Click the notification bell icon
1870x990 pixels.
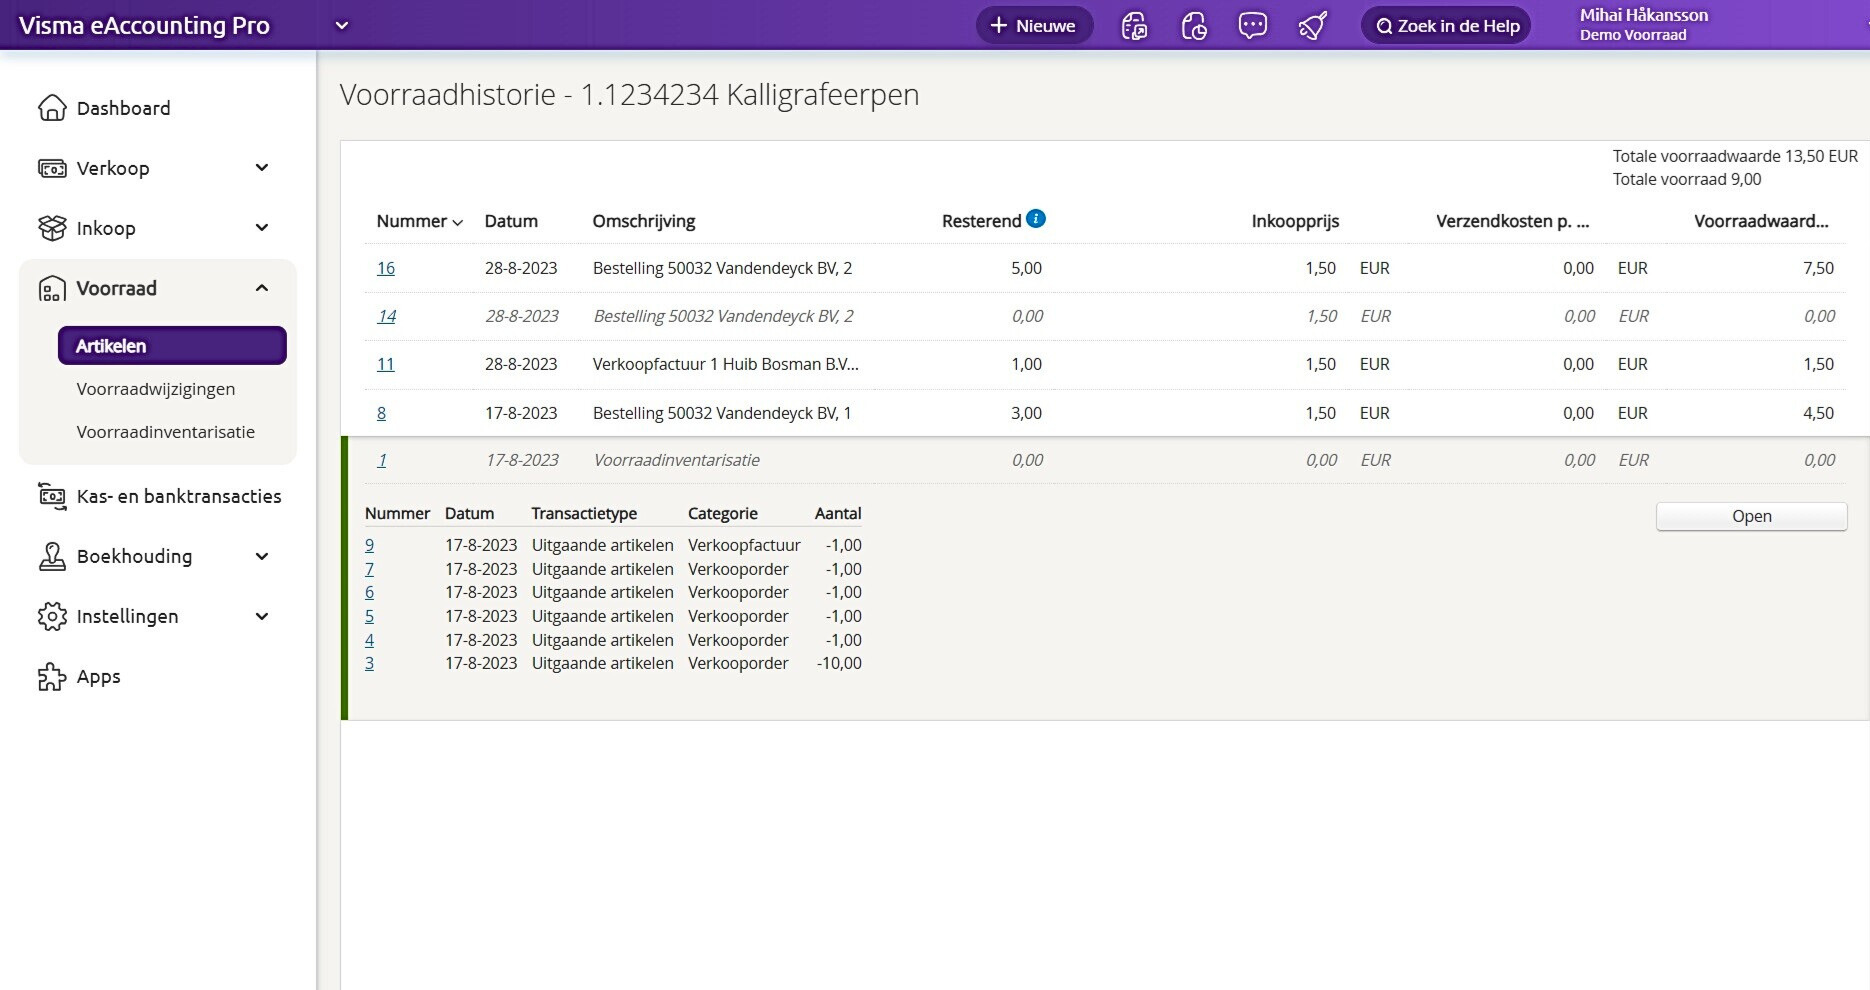pos(1312,26)
